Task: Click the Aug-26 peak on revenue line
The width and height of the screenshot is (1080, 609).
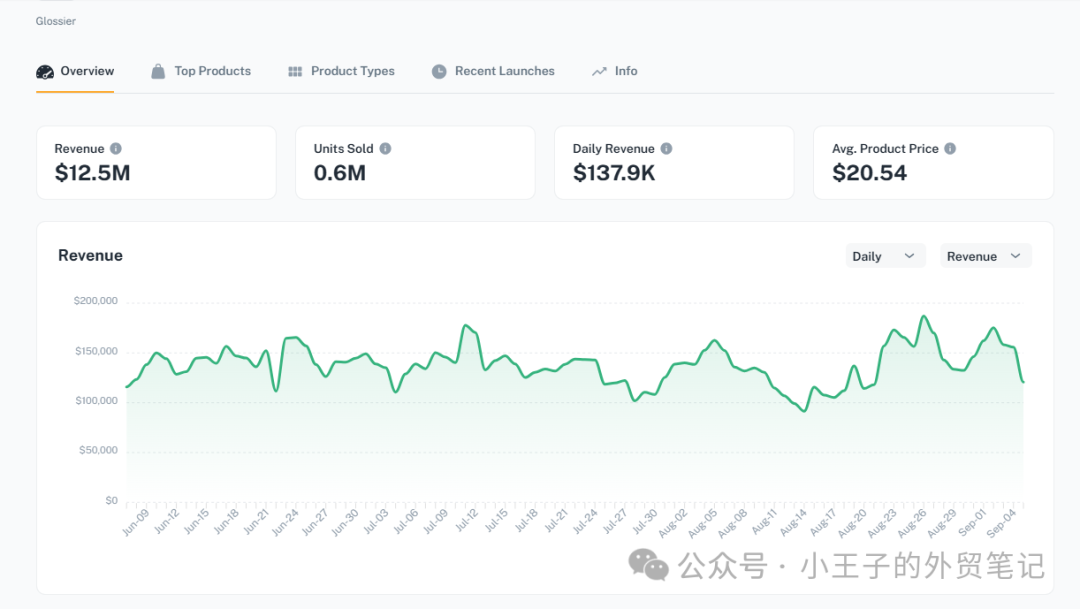Action: (x=924, y=317)
